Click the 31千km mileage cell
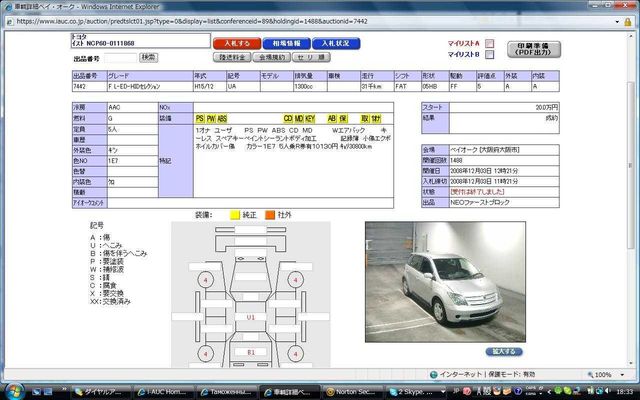Screen dimensions: 640x400 point(377,87)
